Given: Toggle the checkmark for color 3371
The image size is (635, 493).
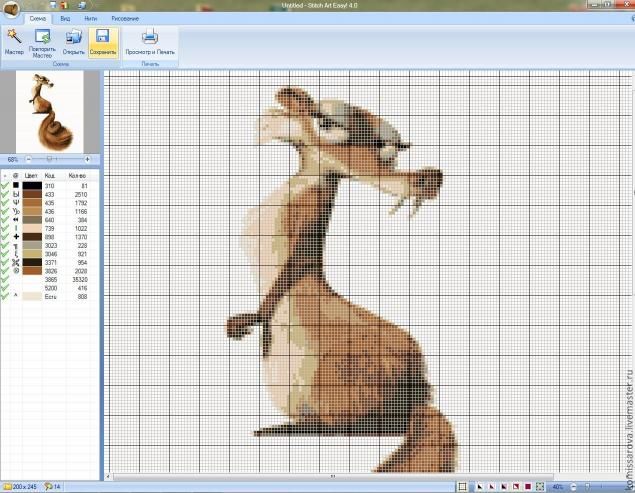Looking at the screenshot, I should tap(5, 262).
